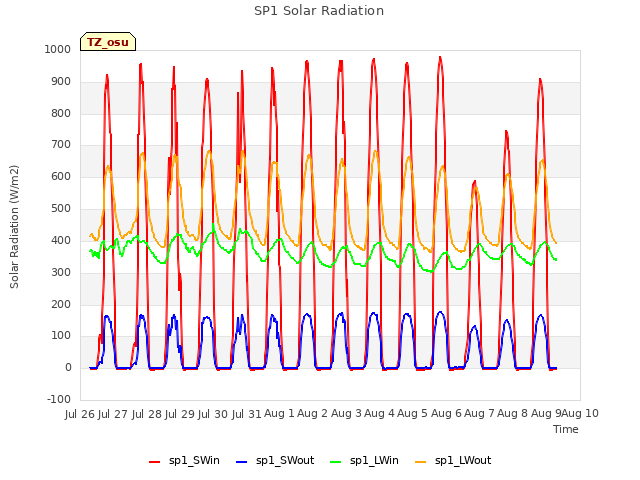Image resolution: width=640 pixels, height=480 pixels.
Task: Click the Solar Radiation (W/m2) axis label
Action: (x=14, y=227)
